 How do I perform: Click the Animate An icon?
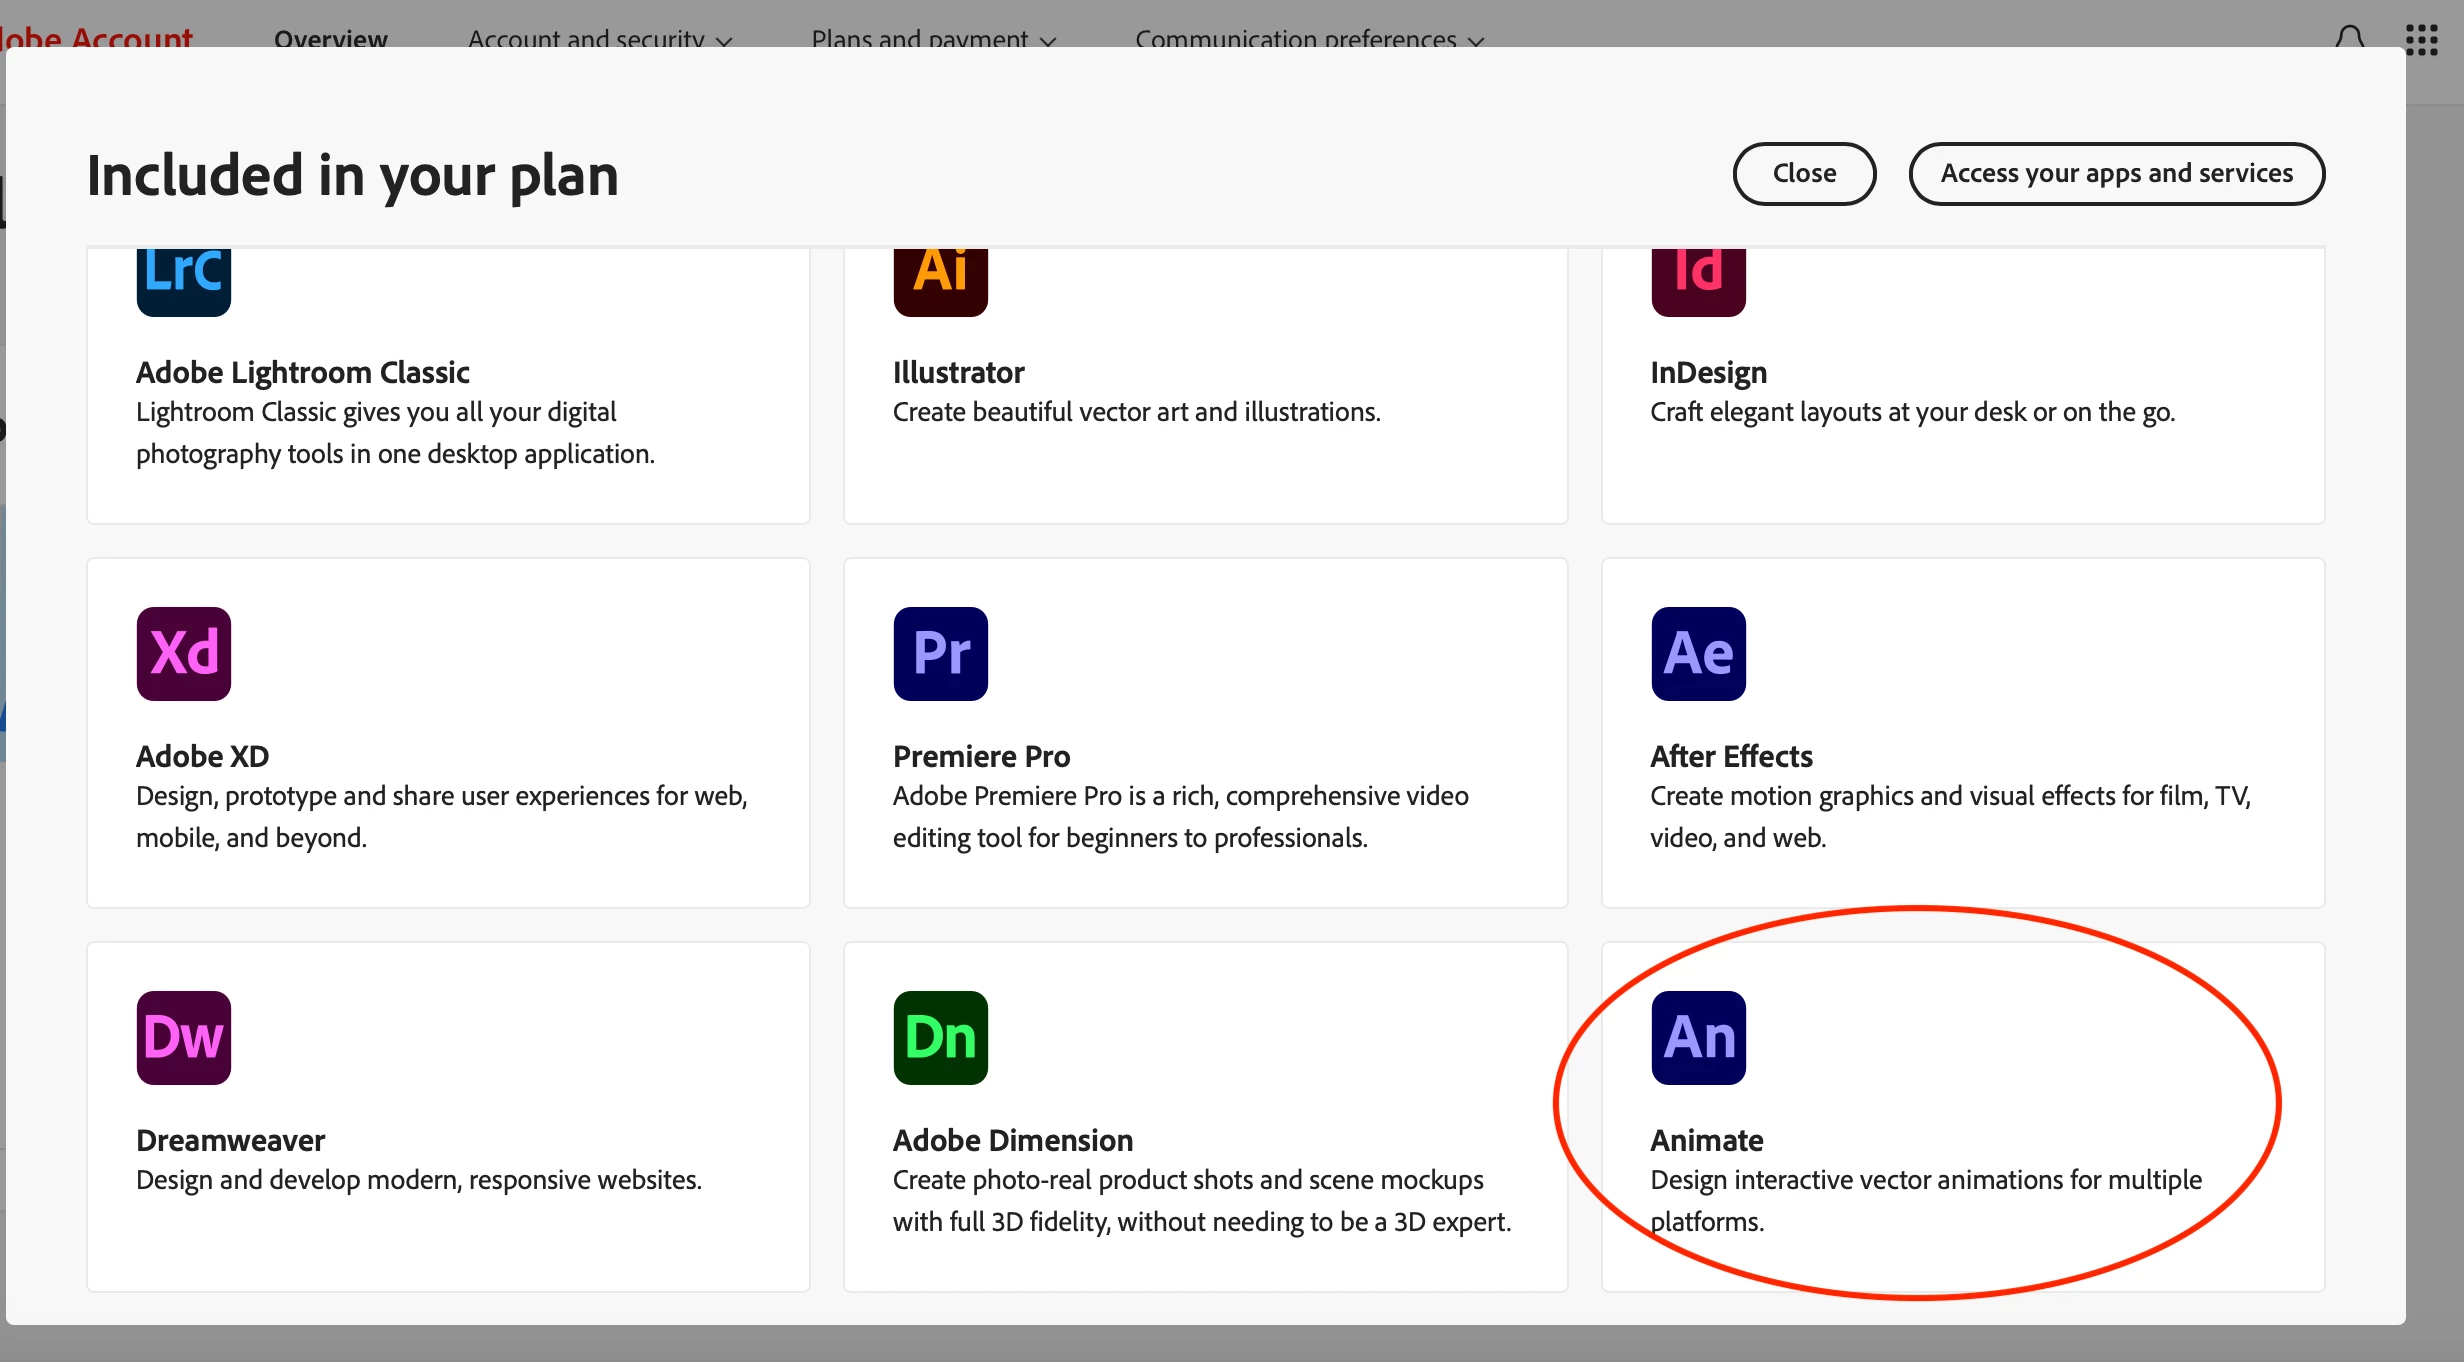click(x=1698, y=1038)
